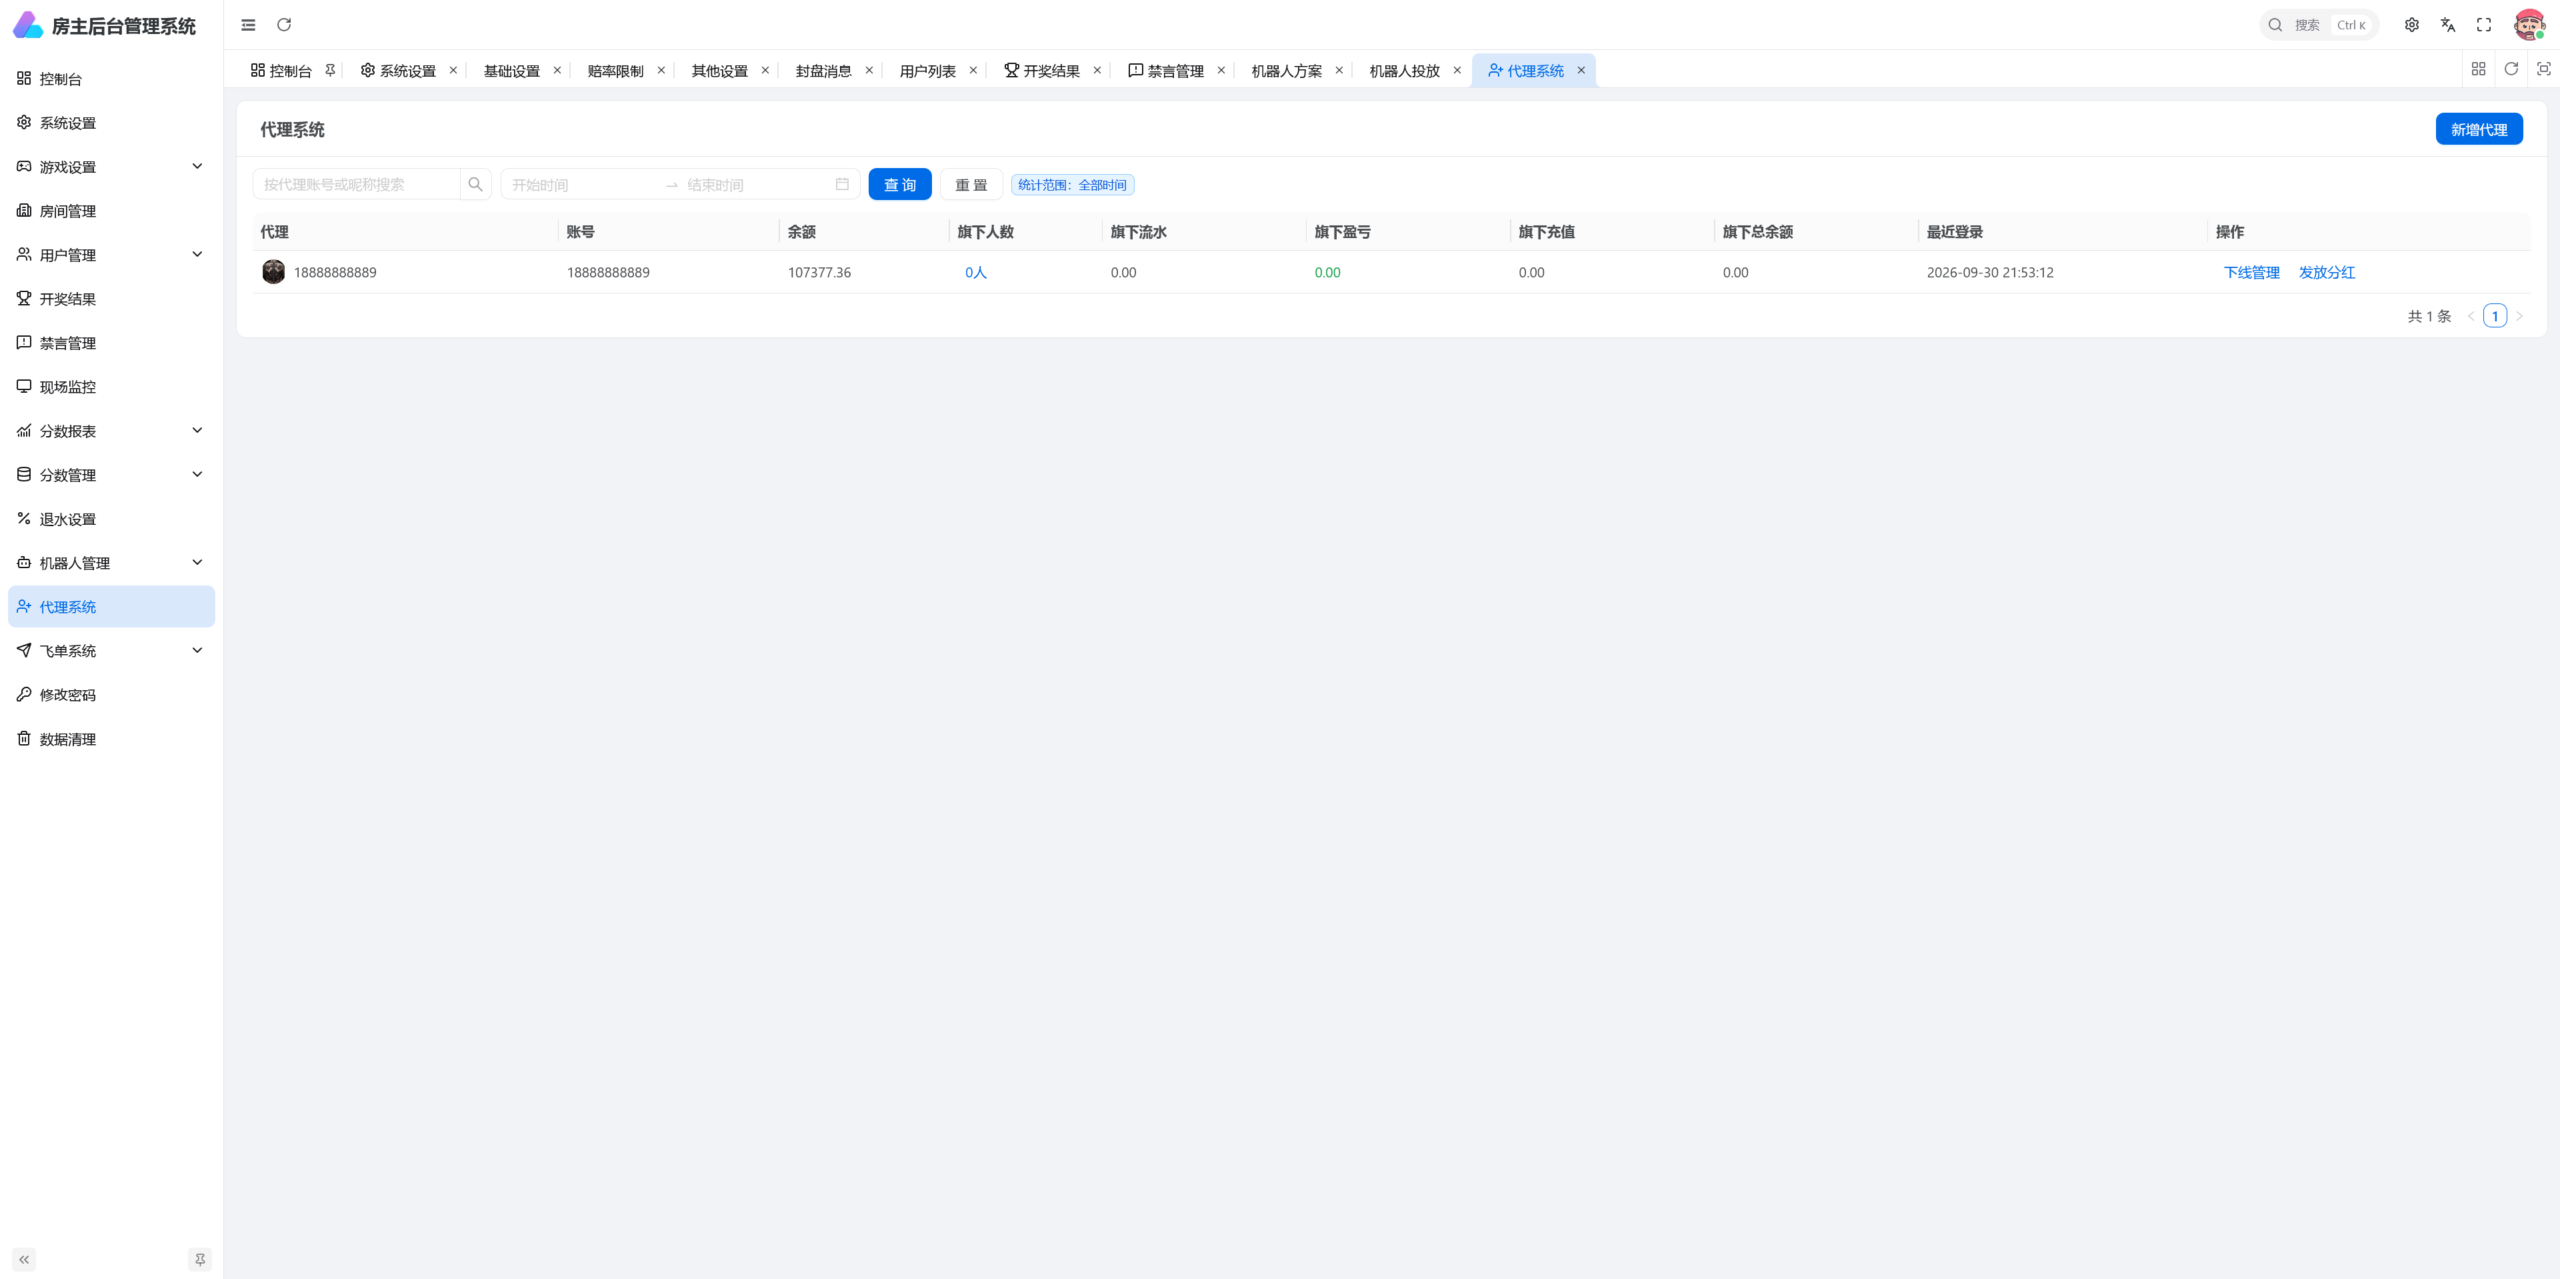The width and height of the screenshot is (2560, 1279).
Task: Click the 开始时间 date input
Action: [582, 184]
